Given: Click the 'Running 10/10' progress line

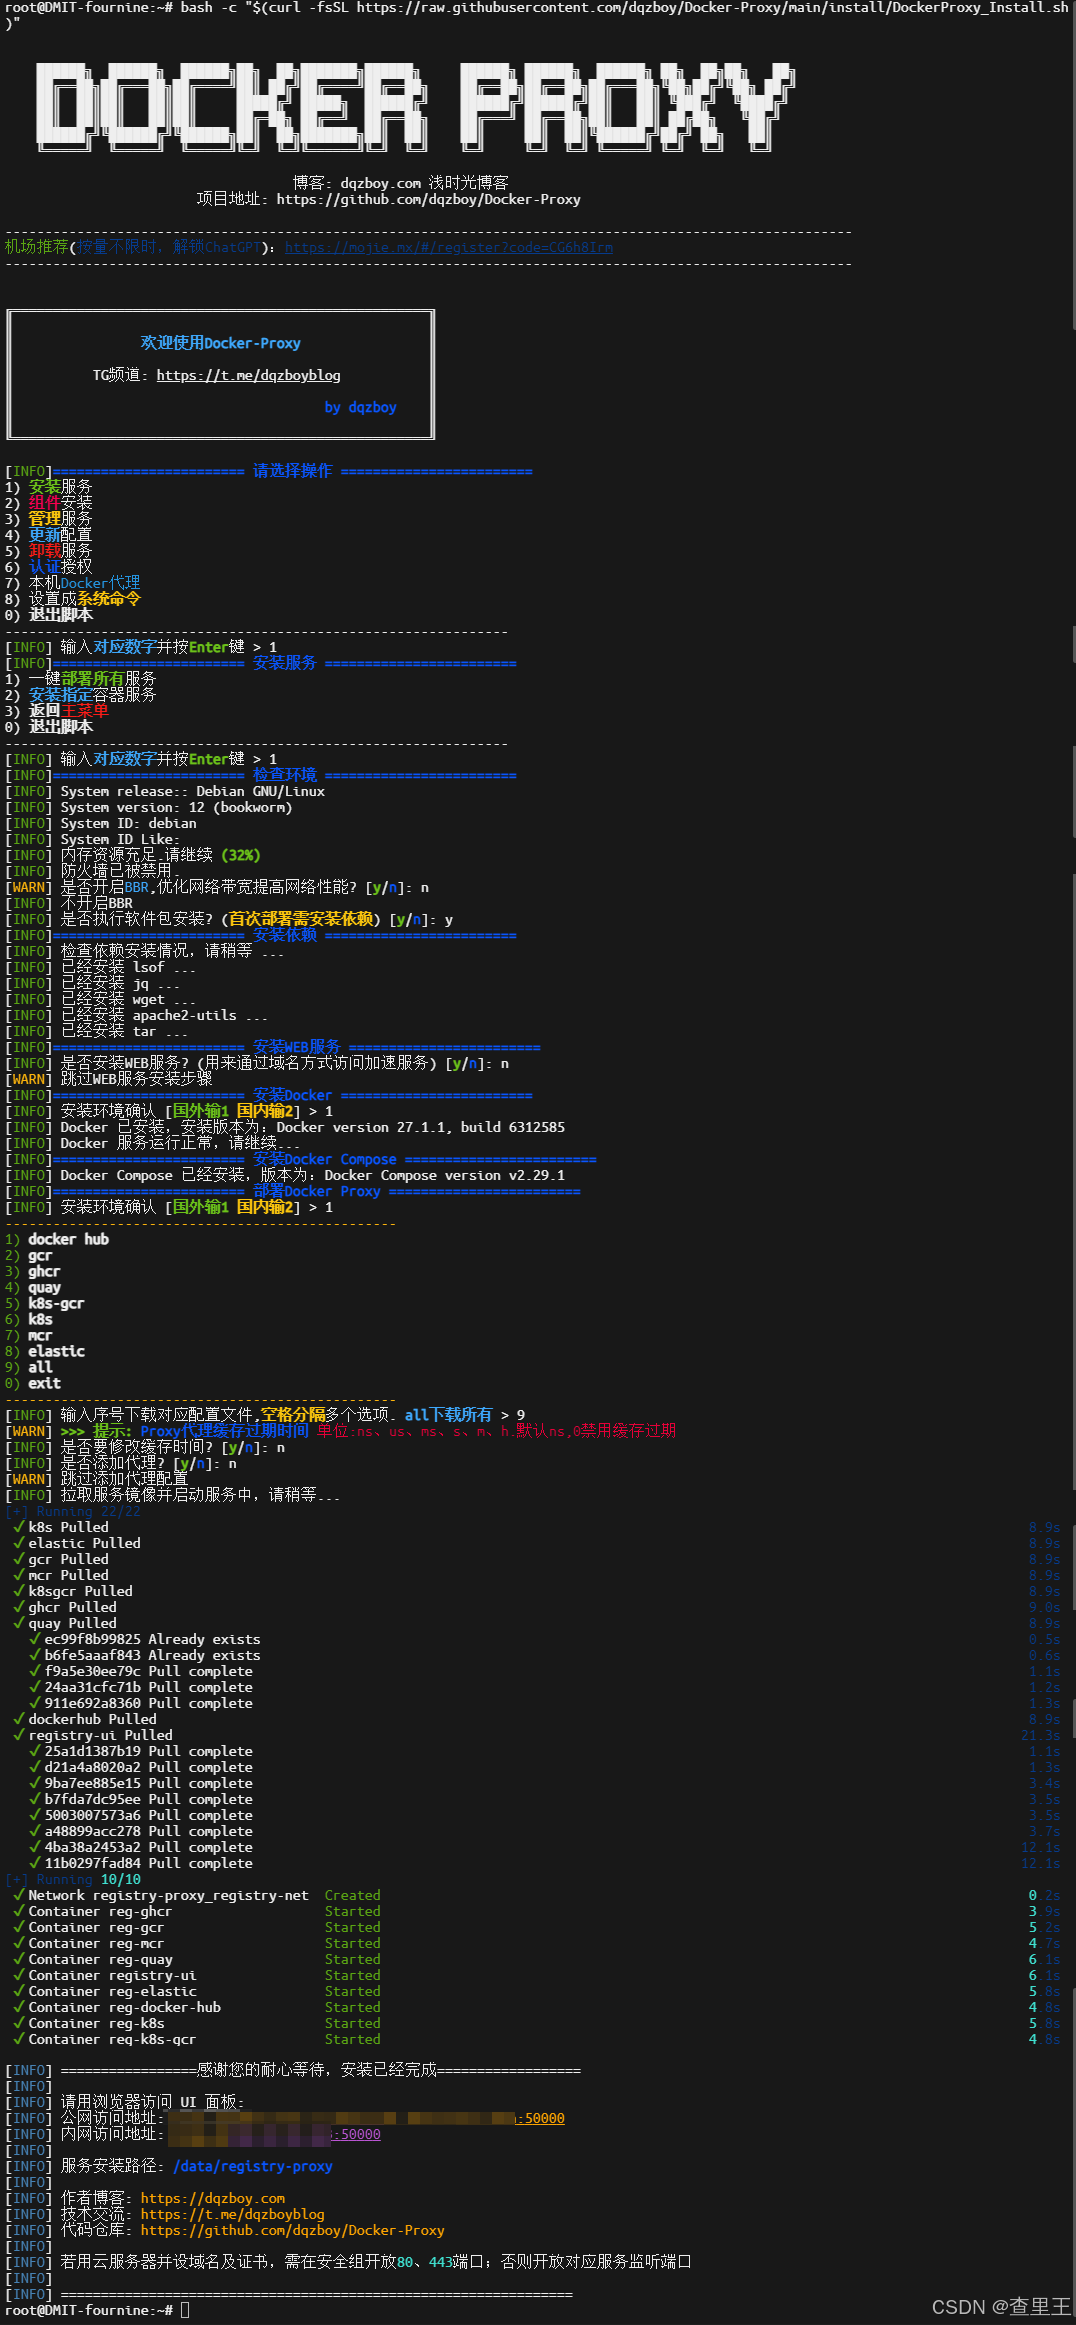Looking at the screenshot, I should pos(72,1879).
